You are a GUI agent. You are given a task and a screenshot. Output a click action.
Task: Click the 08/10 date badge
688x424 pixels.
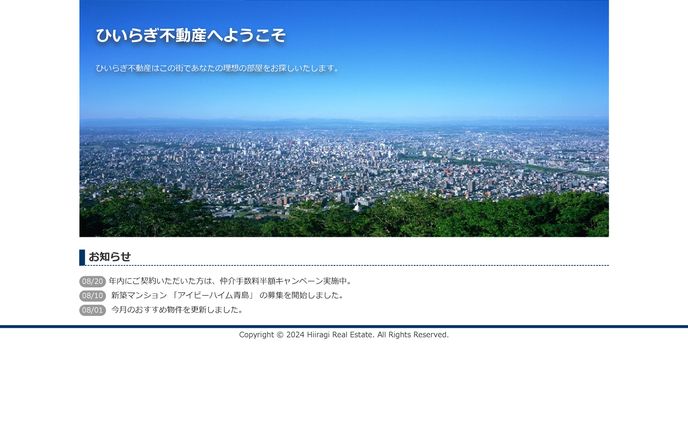[x=93, y=296]
